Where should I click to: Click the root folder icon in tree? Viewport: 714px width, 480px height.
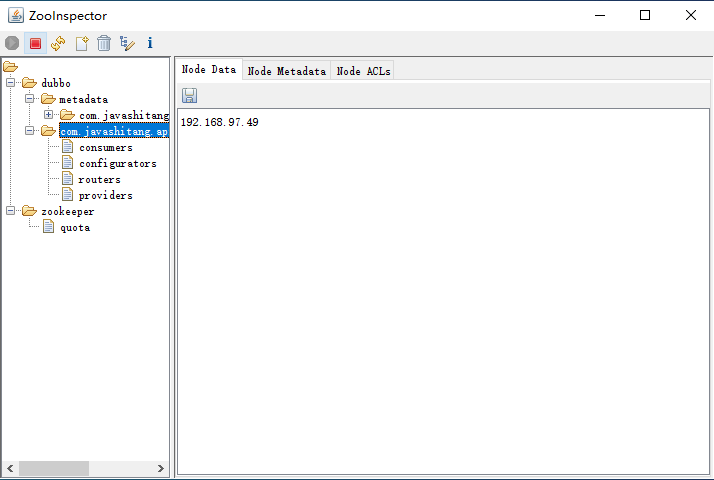[11, 67]
